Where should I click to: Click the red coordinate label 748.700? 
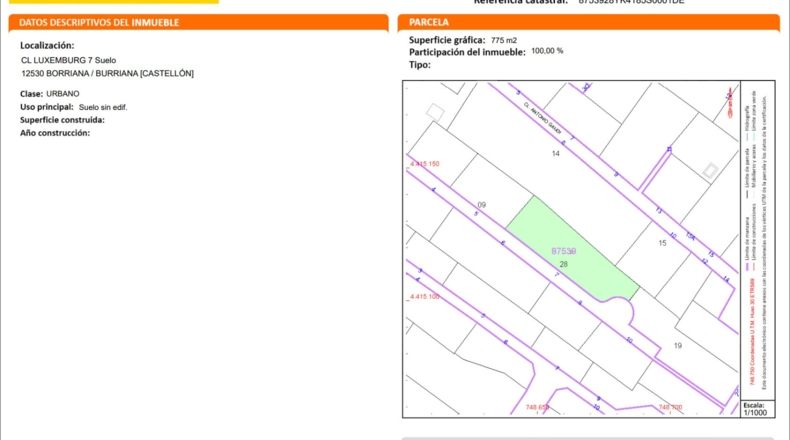670,407
